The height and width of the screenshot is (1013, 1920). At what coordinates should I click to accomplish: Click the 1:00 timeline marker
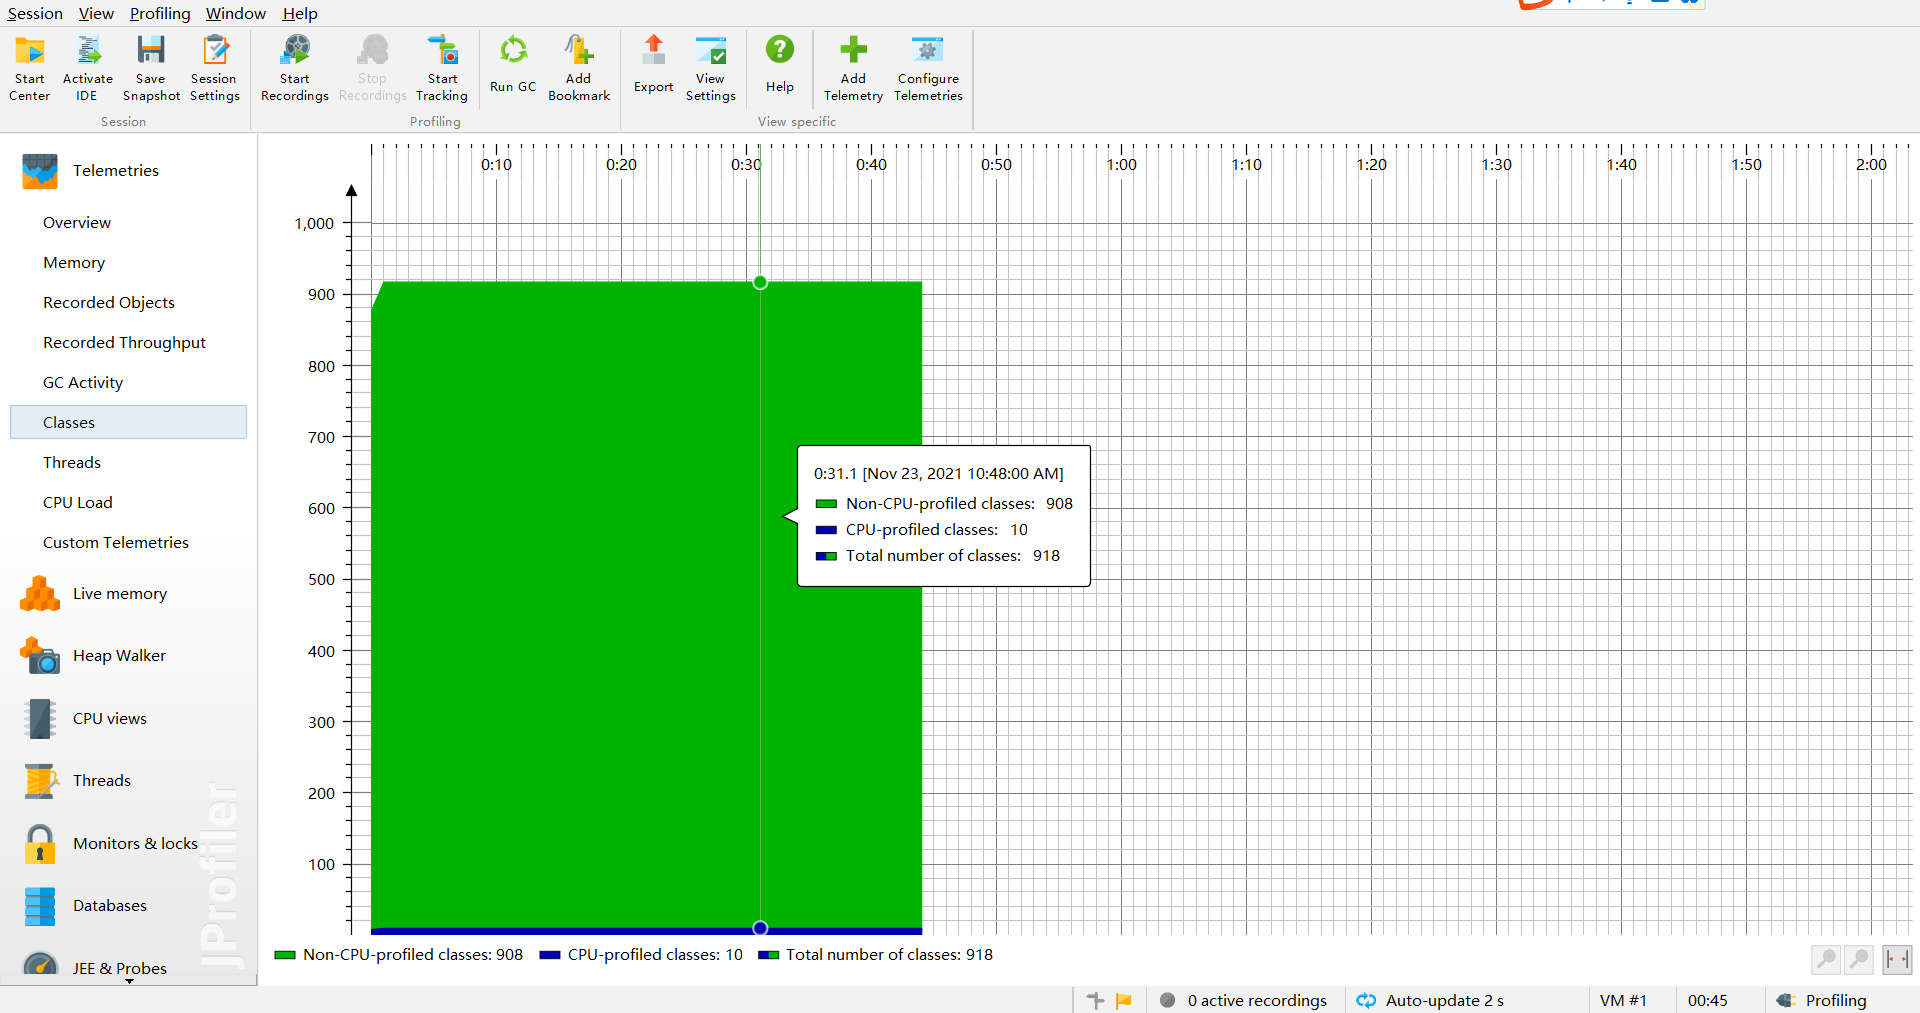tap(1121, 164)
